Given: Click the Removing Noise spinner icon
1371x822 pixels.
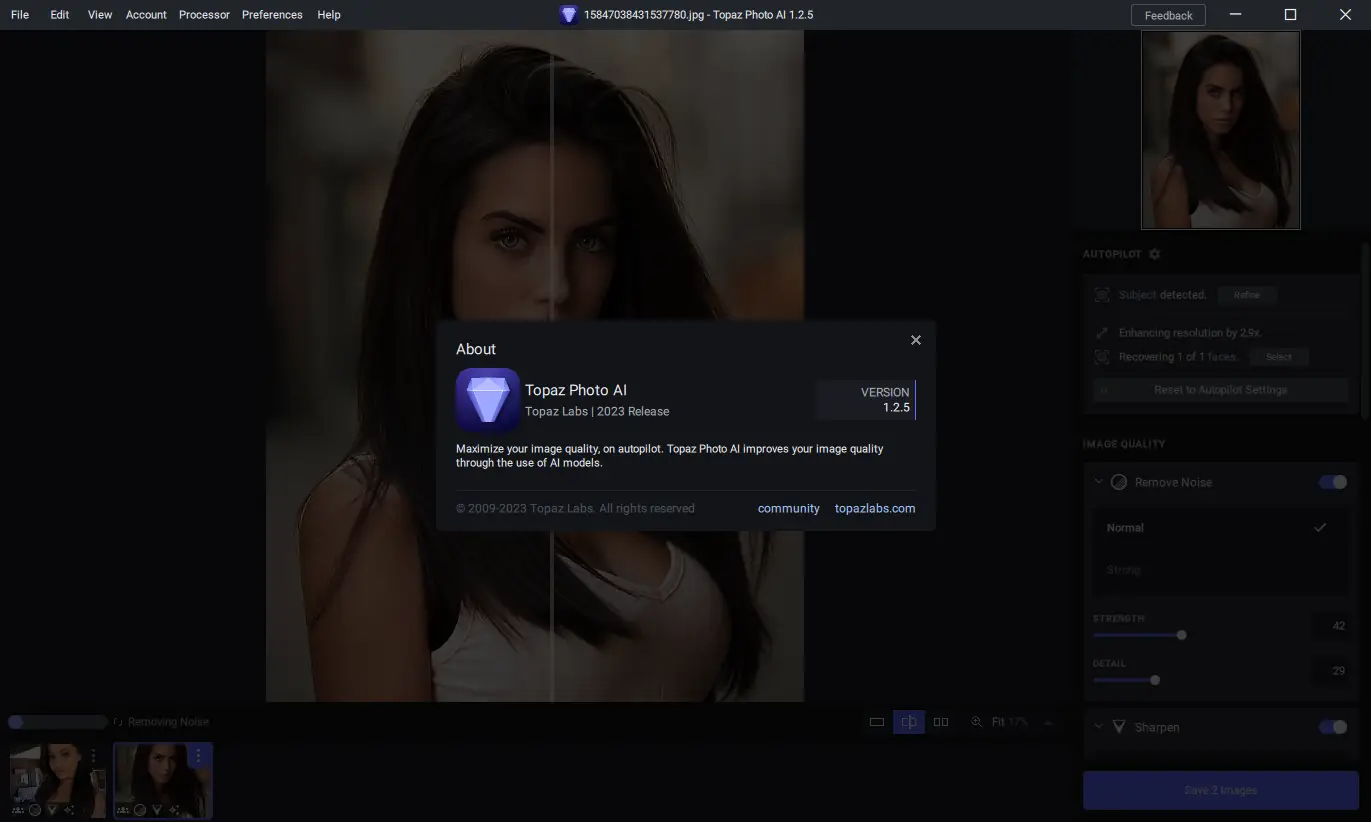Looking at the screenshot, I should [x=118, y=722].
